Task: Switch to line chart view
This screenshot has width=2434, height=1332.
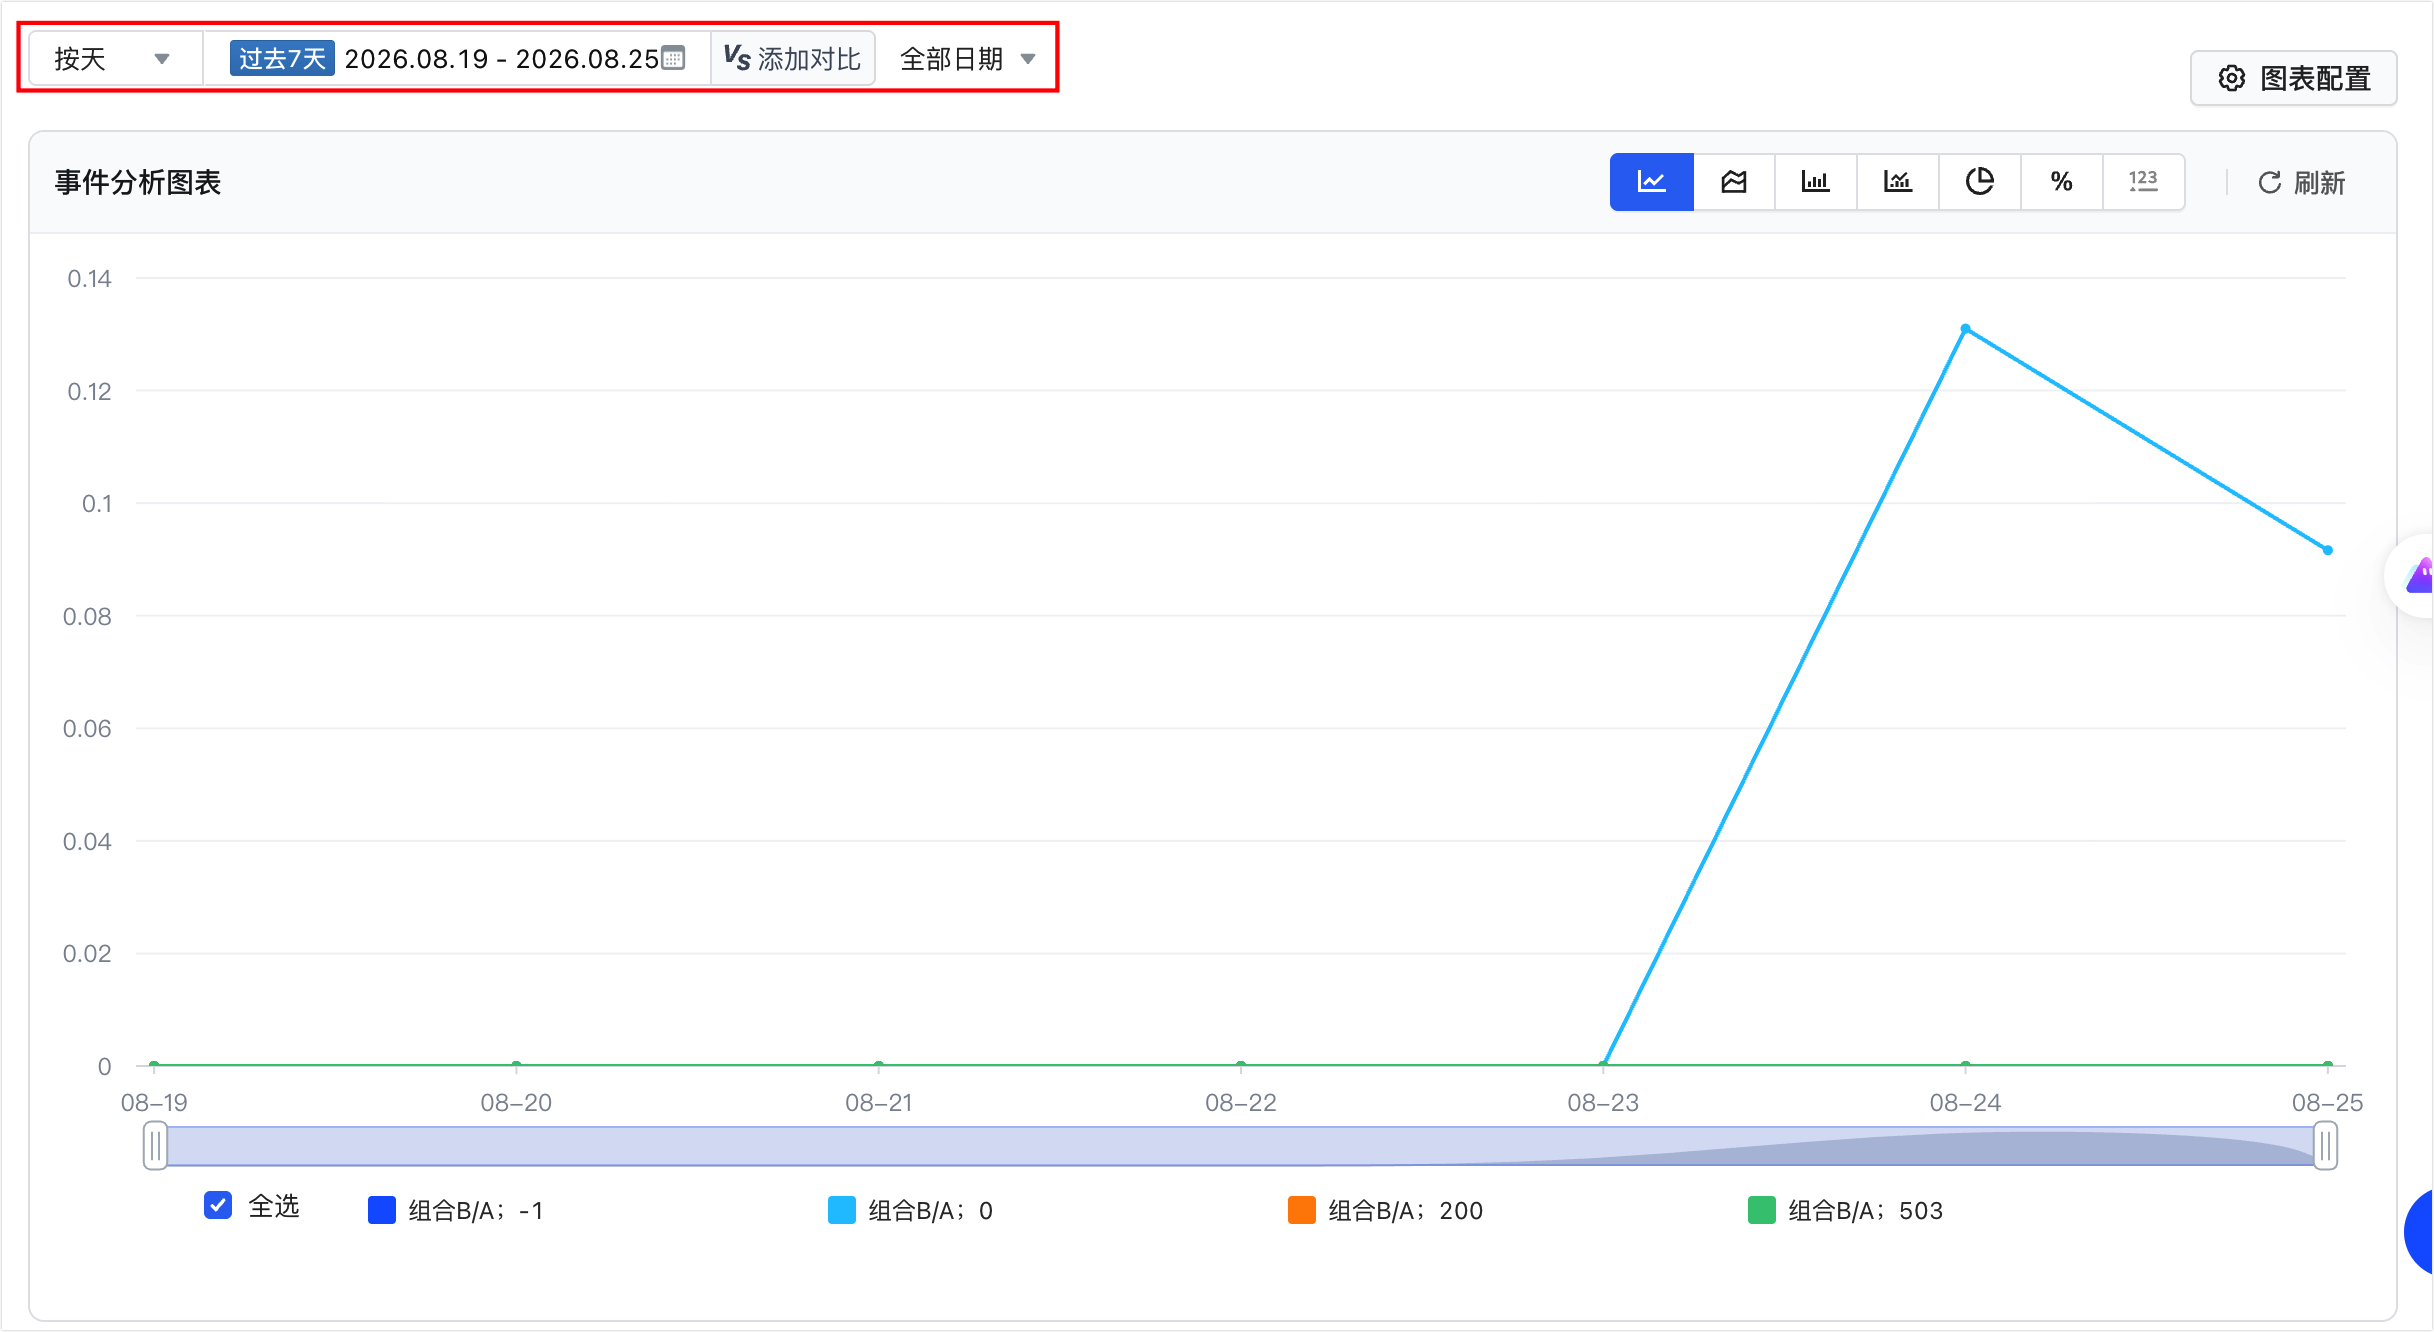Action: pyautogui.click(x=1651, y=182)
